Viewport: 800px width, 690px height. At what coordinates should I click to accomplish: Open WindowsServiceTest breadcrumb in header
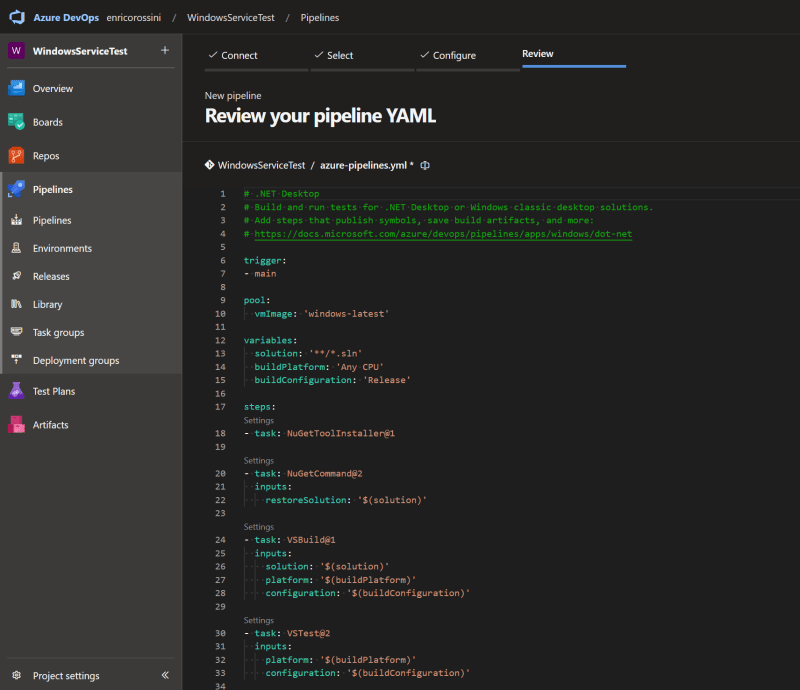(231, 17)
